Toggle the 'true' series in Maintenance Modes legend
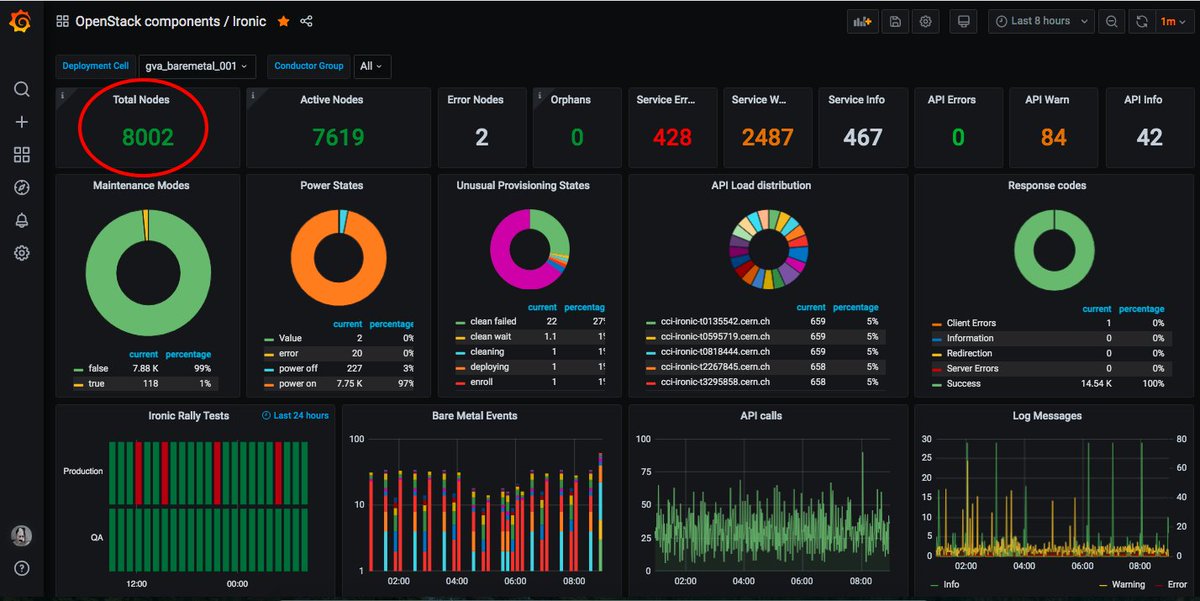Image resolution: width=1200 pixels, height=601 pixels. pyautogui.click(x=95, y=383)
